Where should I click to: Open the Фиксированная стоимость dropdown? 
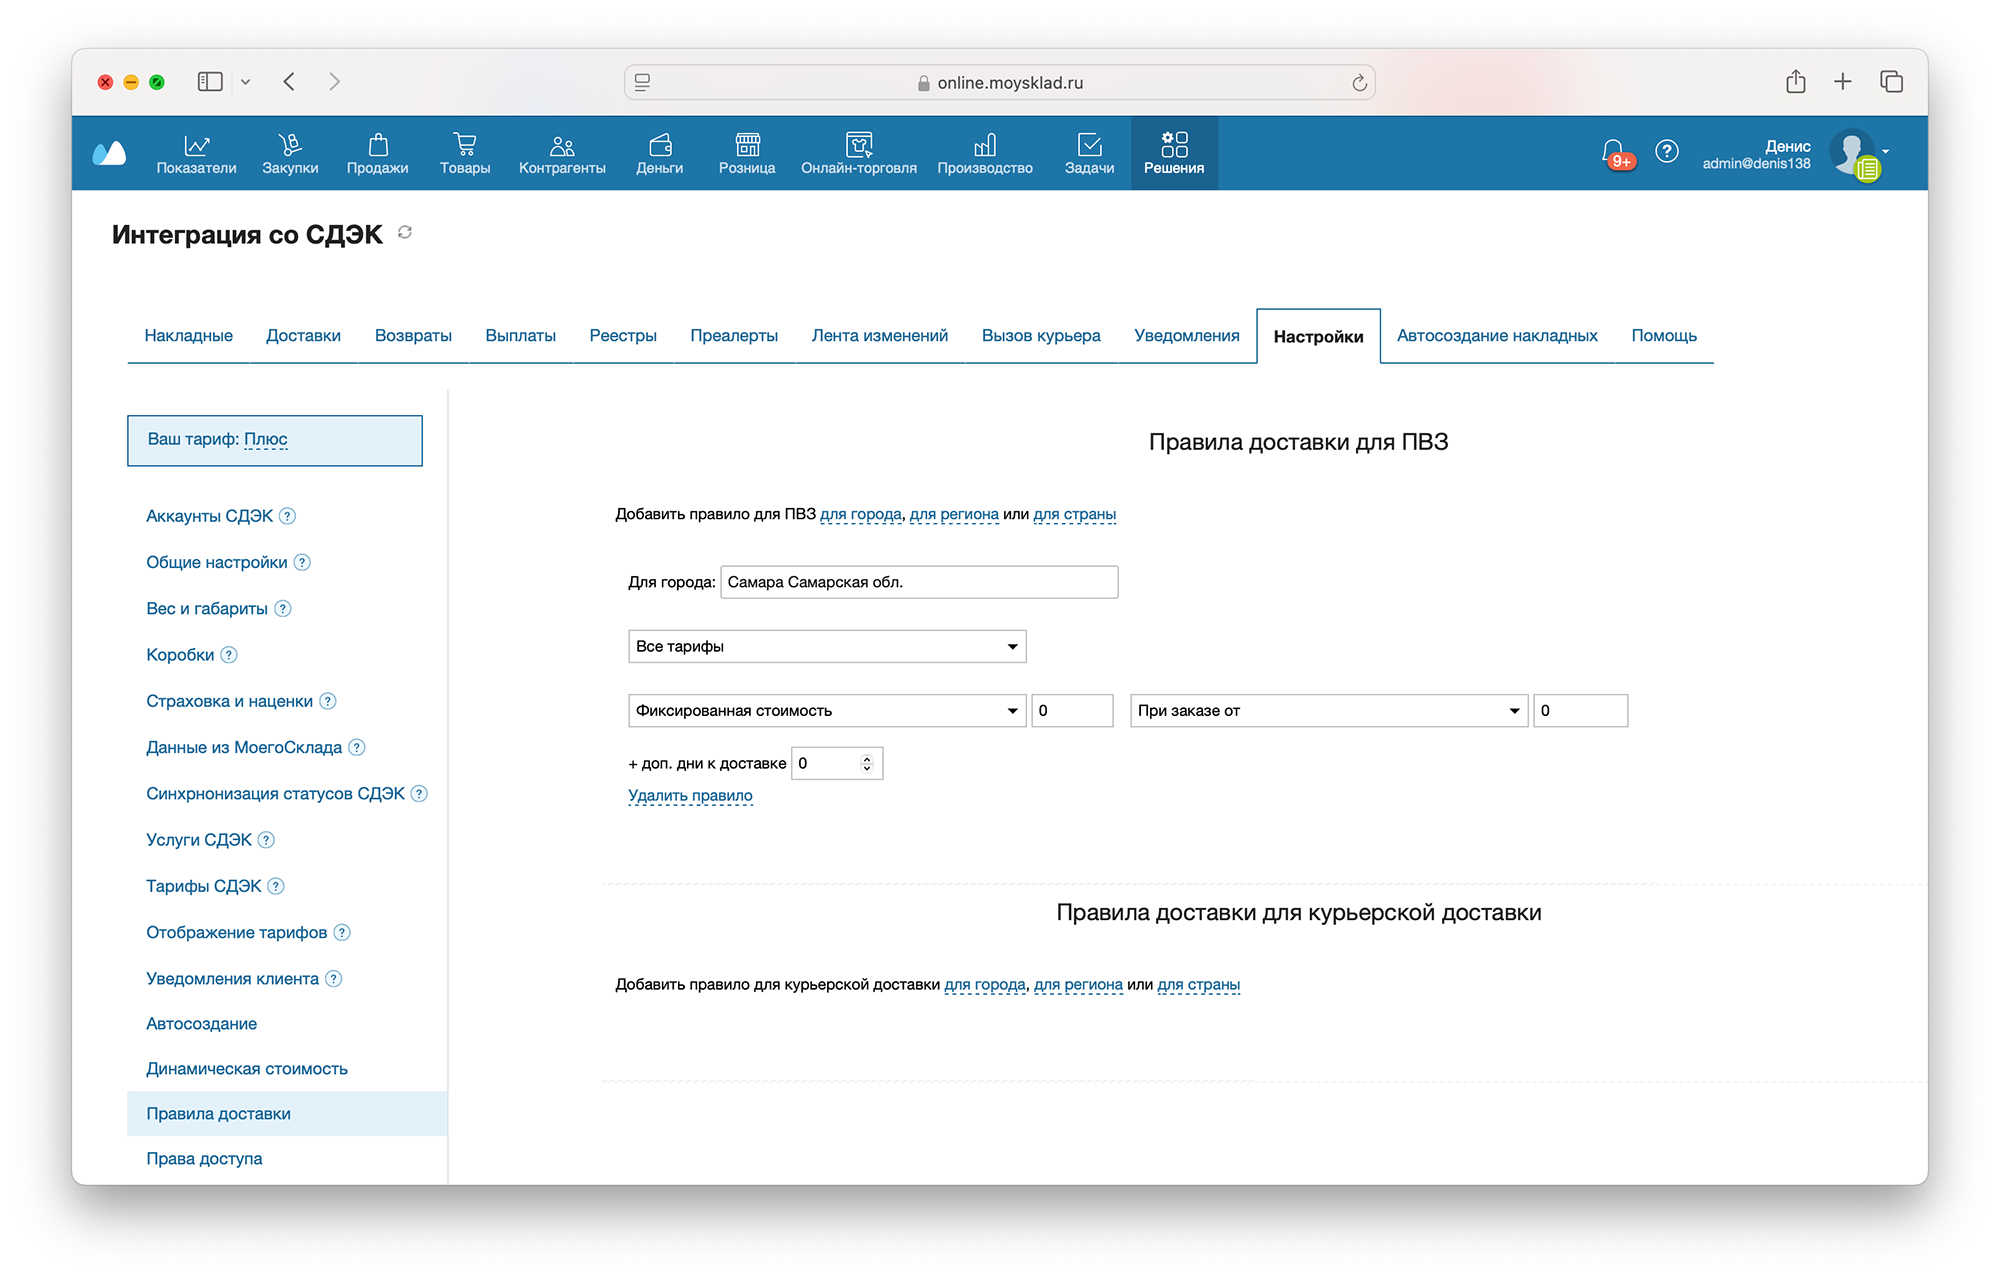tap(826, 711)
